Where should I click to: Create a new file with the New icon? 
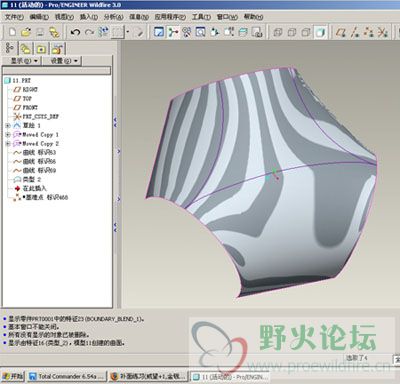coord(12,32)
